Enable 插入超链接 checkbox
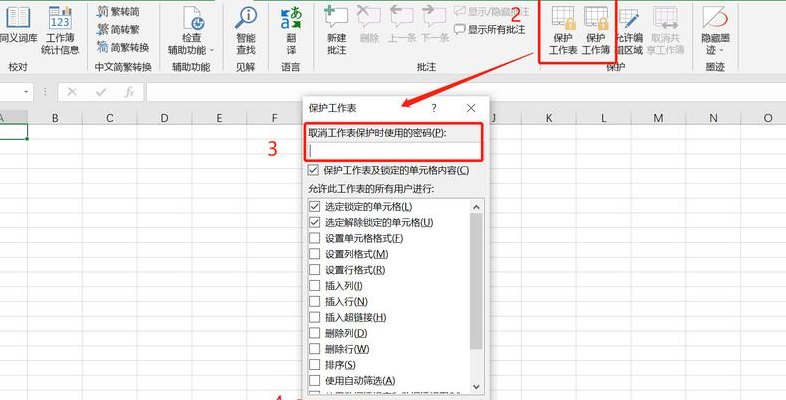This screenshot has height=400, width=786. click(314, 317)
